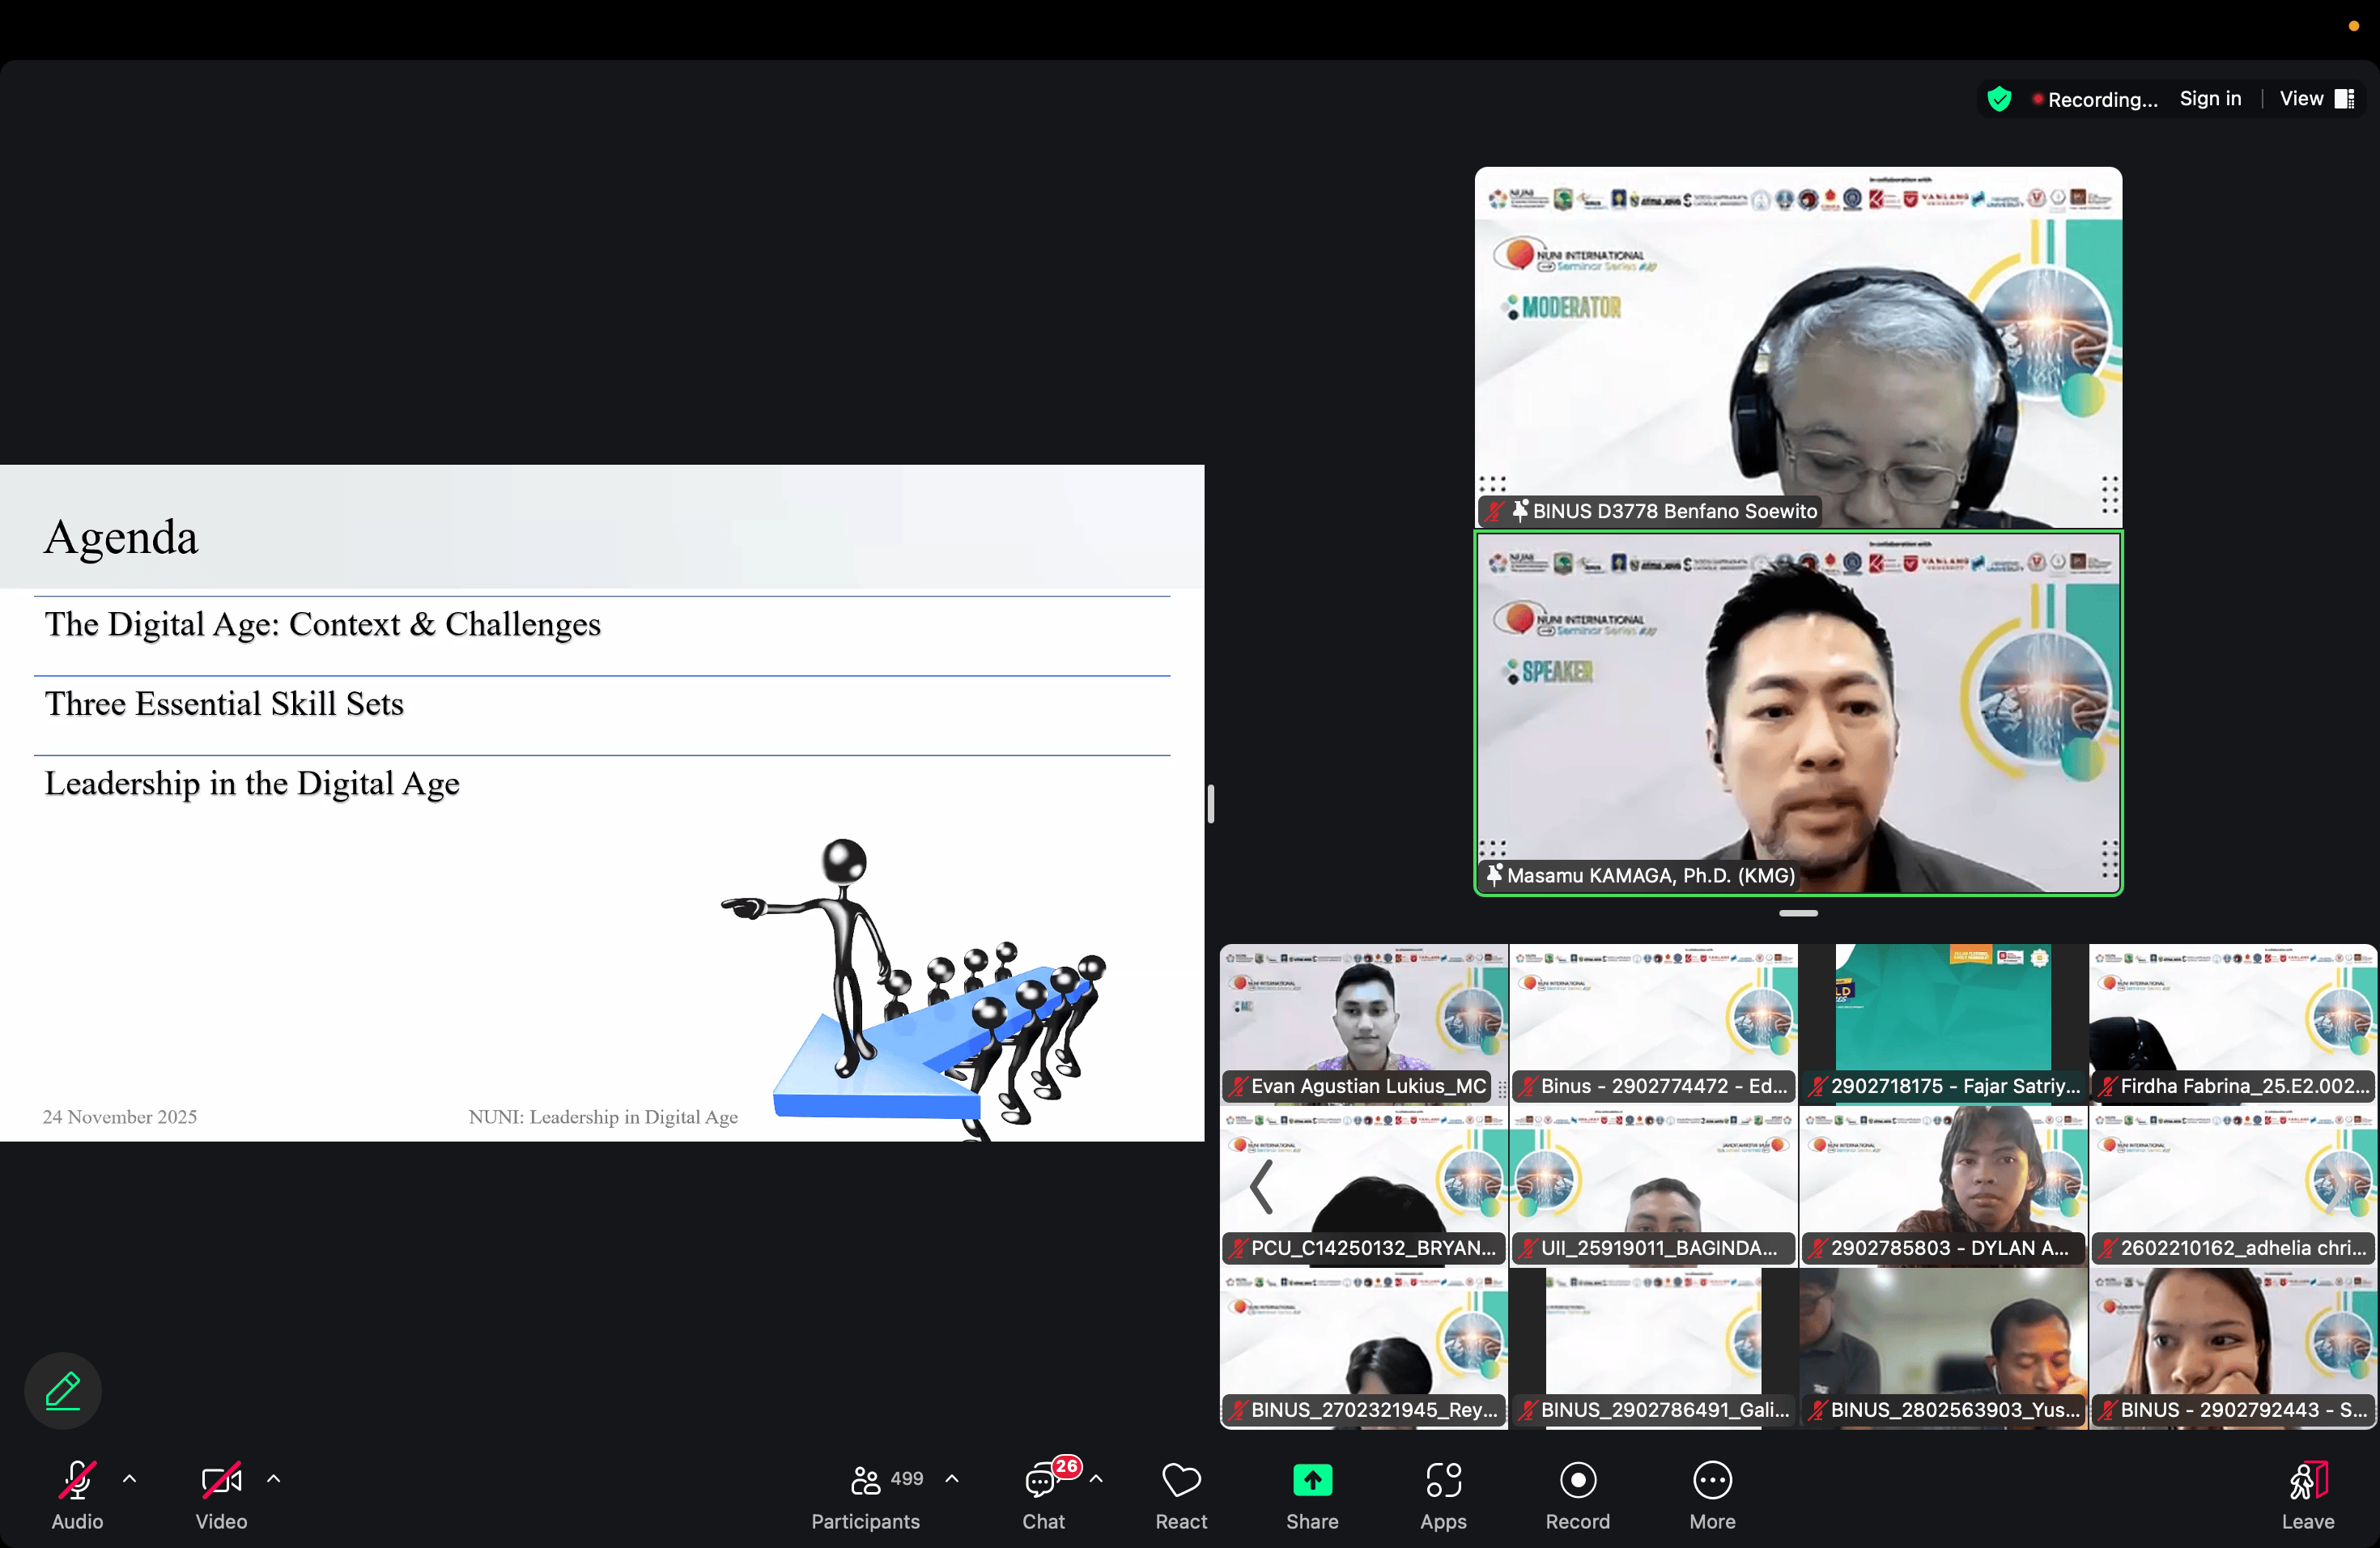Expand the caret next to Chat
The width and height of the screenshot is (2380, 1548).
1096,1478
